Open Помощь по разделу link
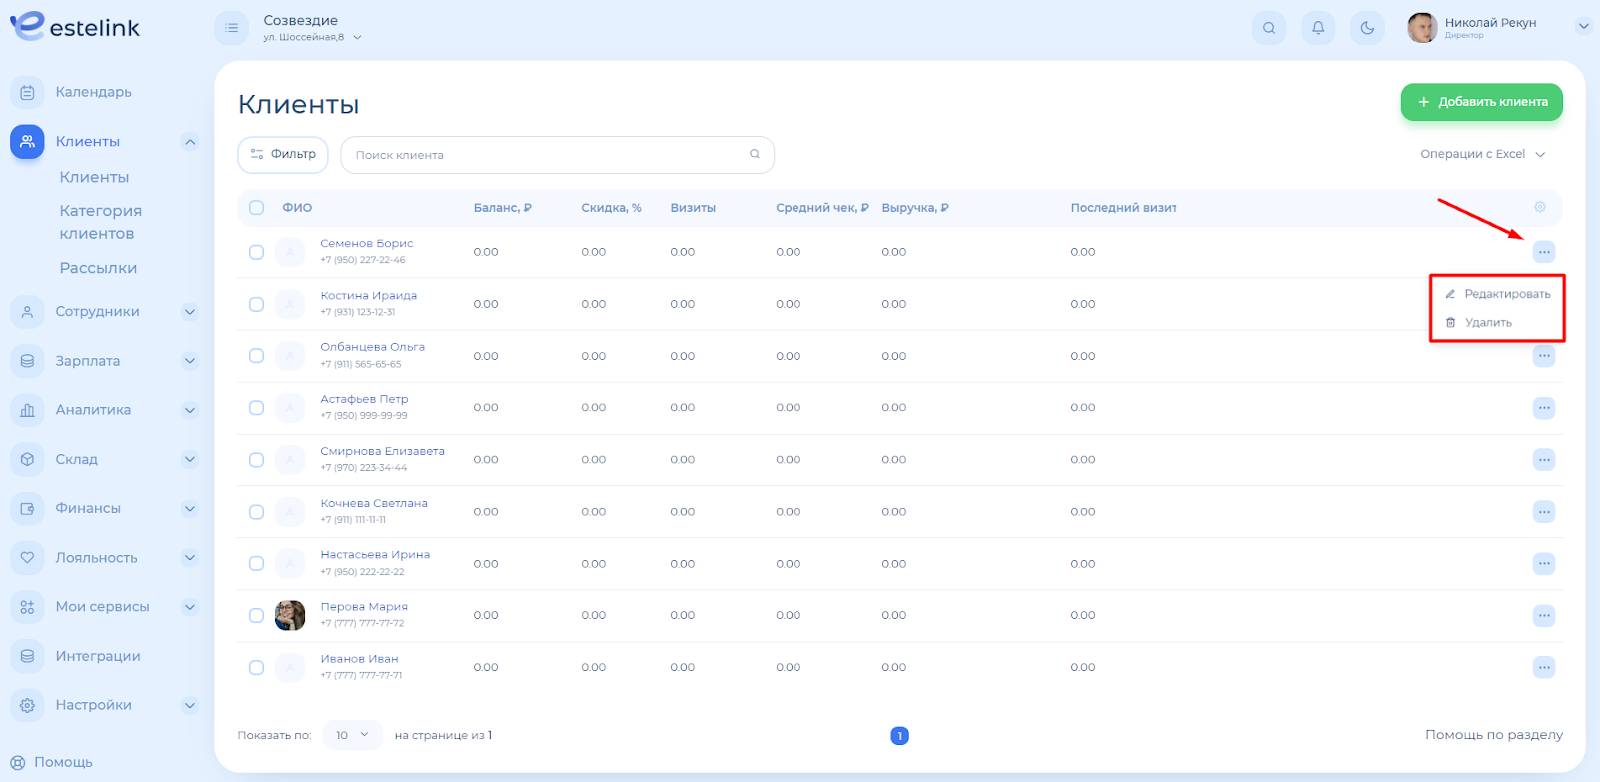 pos(1493,735)
